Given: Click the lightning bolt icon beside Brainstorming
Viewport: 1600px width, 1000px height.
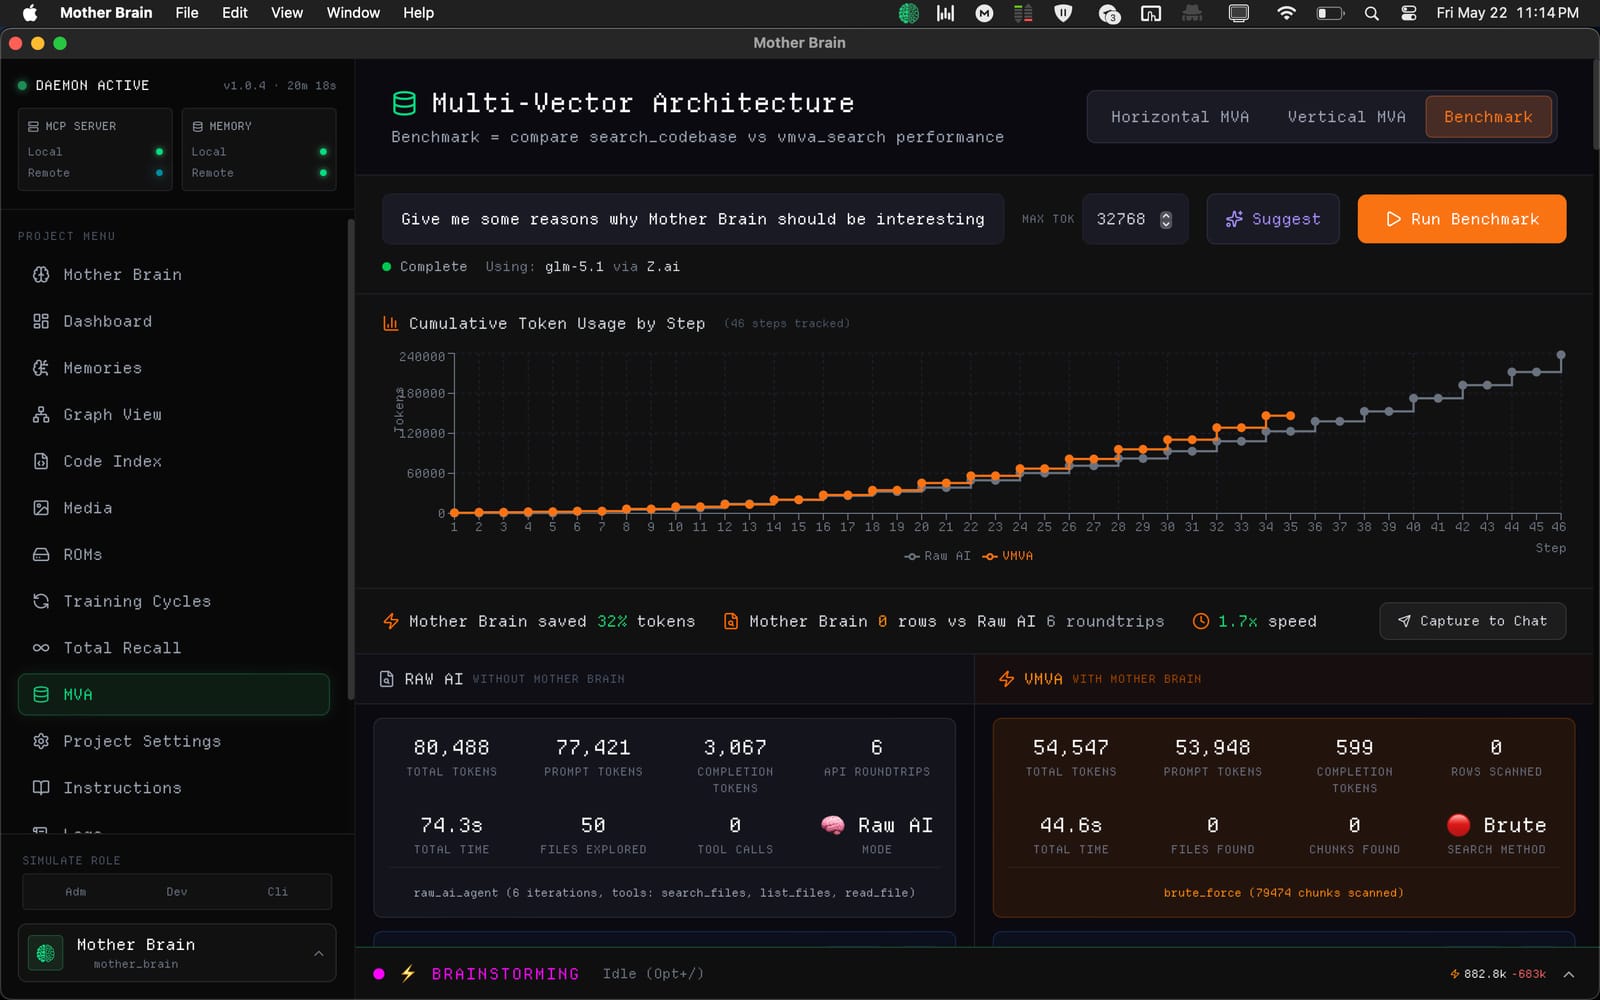Looking at the screenshot, I should 408,974.
